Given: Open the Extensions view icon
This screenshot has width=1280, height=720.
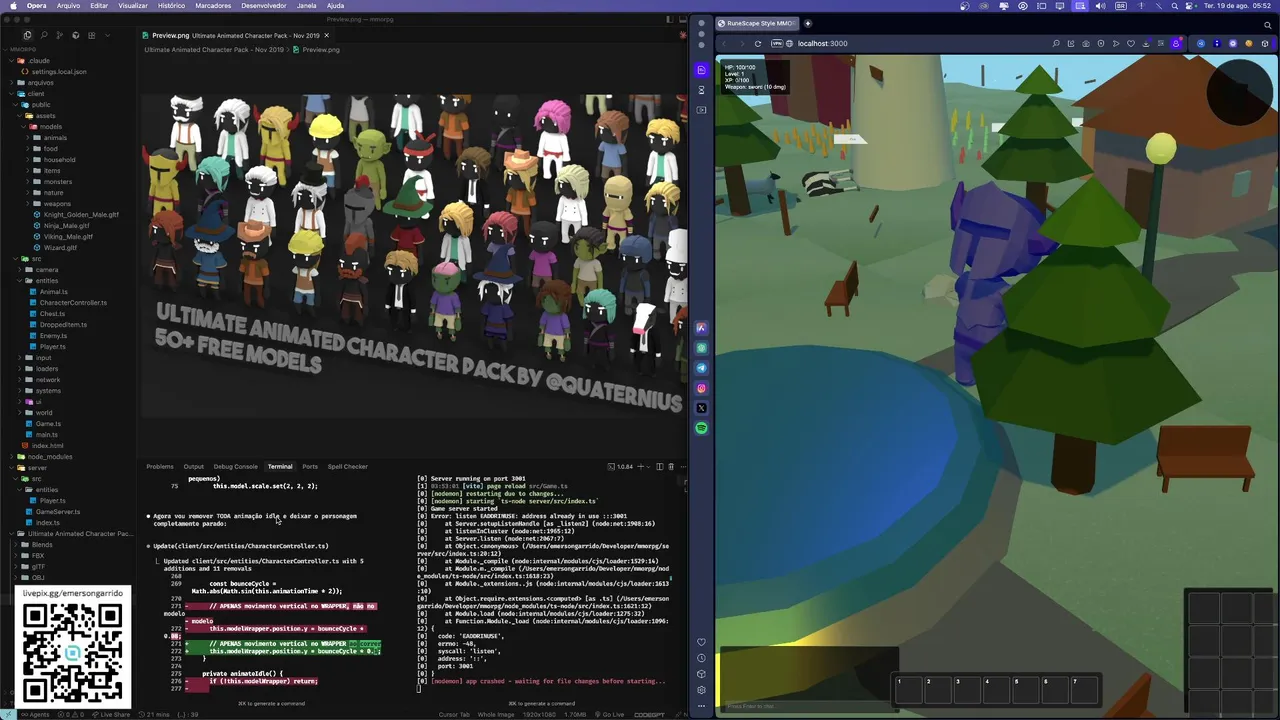Looking at the screenshot, I should coord(91,35).
